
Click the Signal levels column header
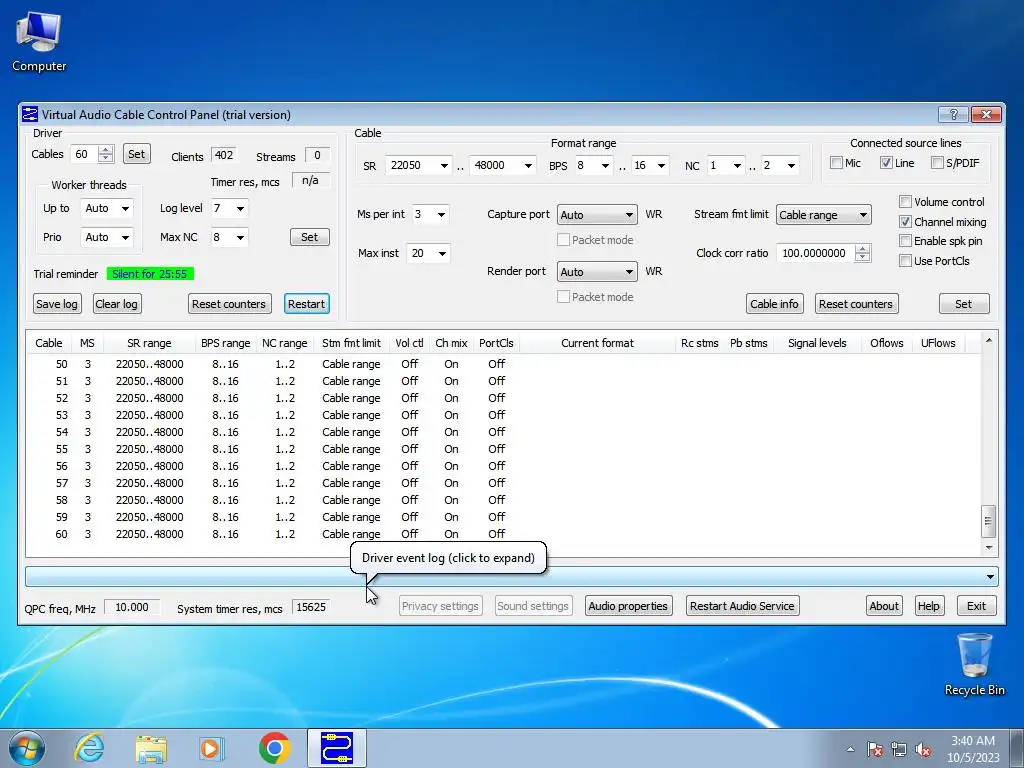[817, 343]
